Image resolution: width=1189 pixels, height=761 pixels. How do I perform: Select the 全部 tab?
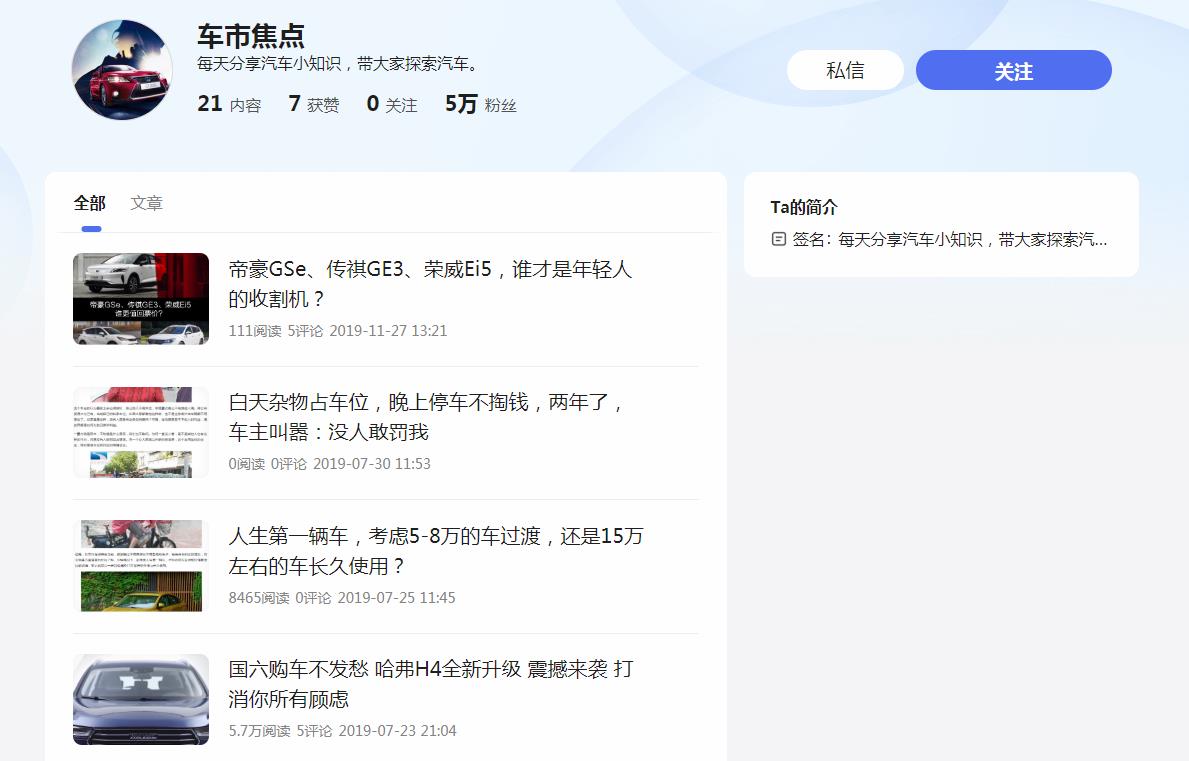[89, 203]
